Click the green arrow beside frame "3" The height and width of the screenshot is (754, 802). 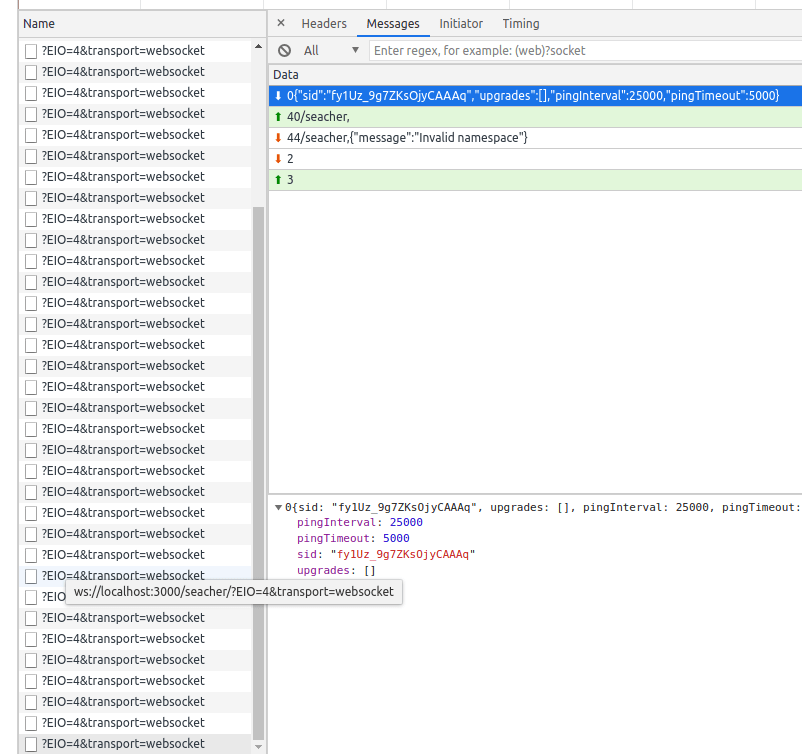278,179
